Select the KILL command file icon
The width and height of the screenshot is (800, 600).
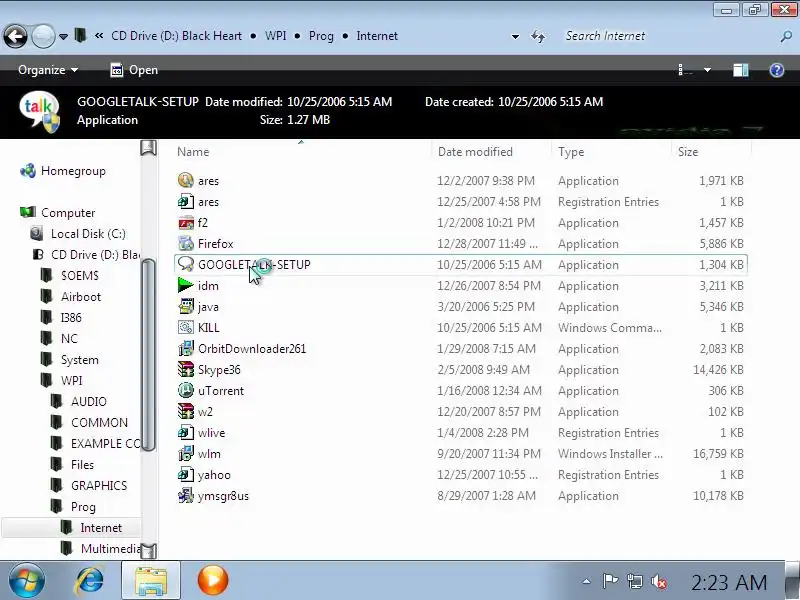[x=186, y=327]
